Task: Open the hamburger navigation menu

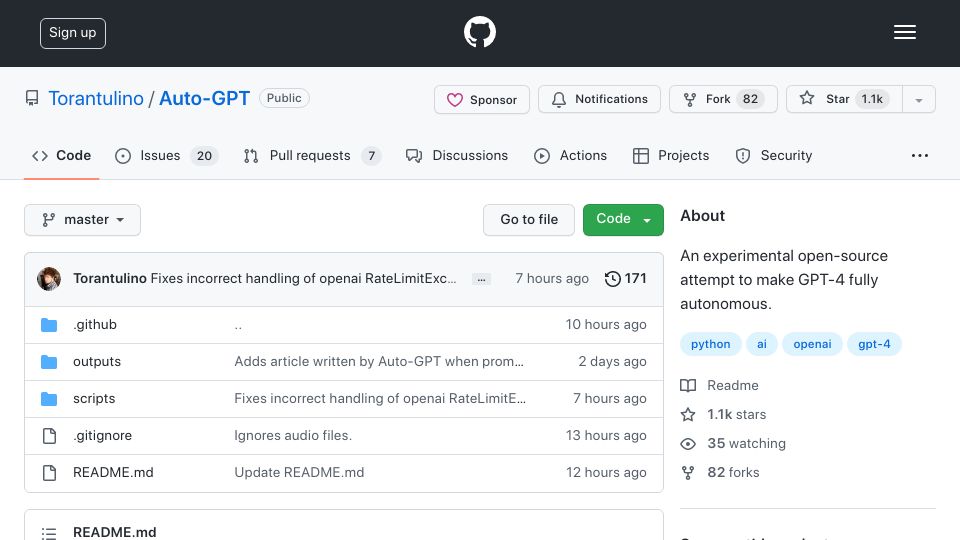Action: [x=904, y=32]
